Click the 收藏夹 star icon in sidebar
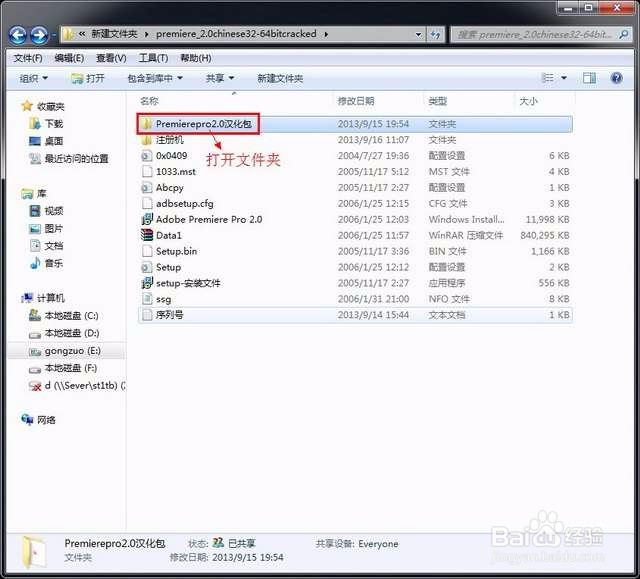 pyautogui.click(x=27, y=106)
